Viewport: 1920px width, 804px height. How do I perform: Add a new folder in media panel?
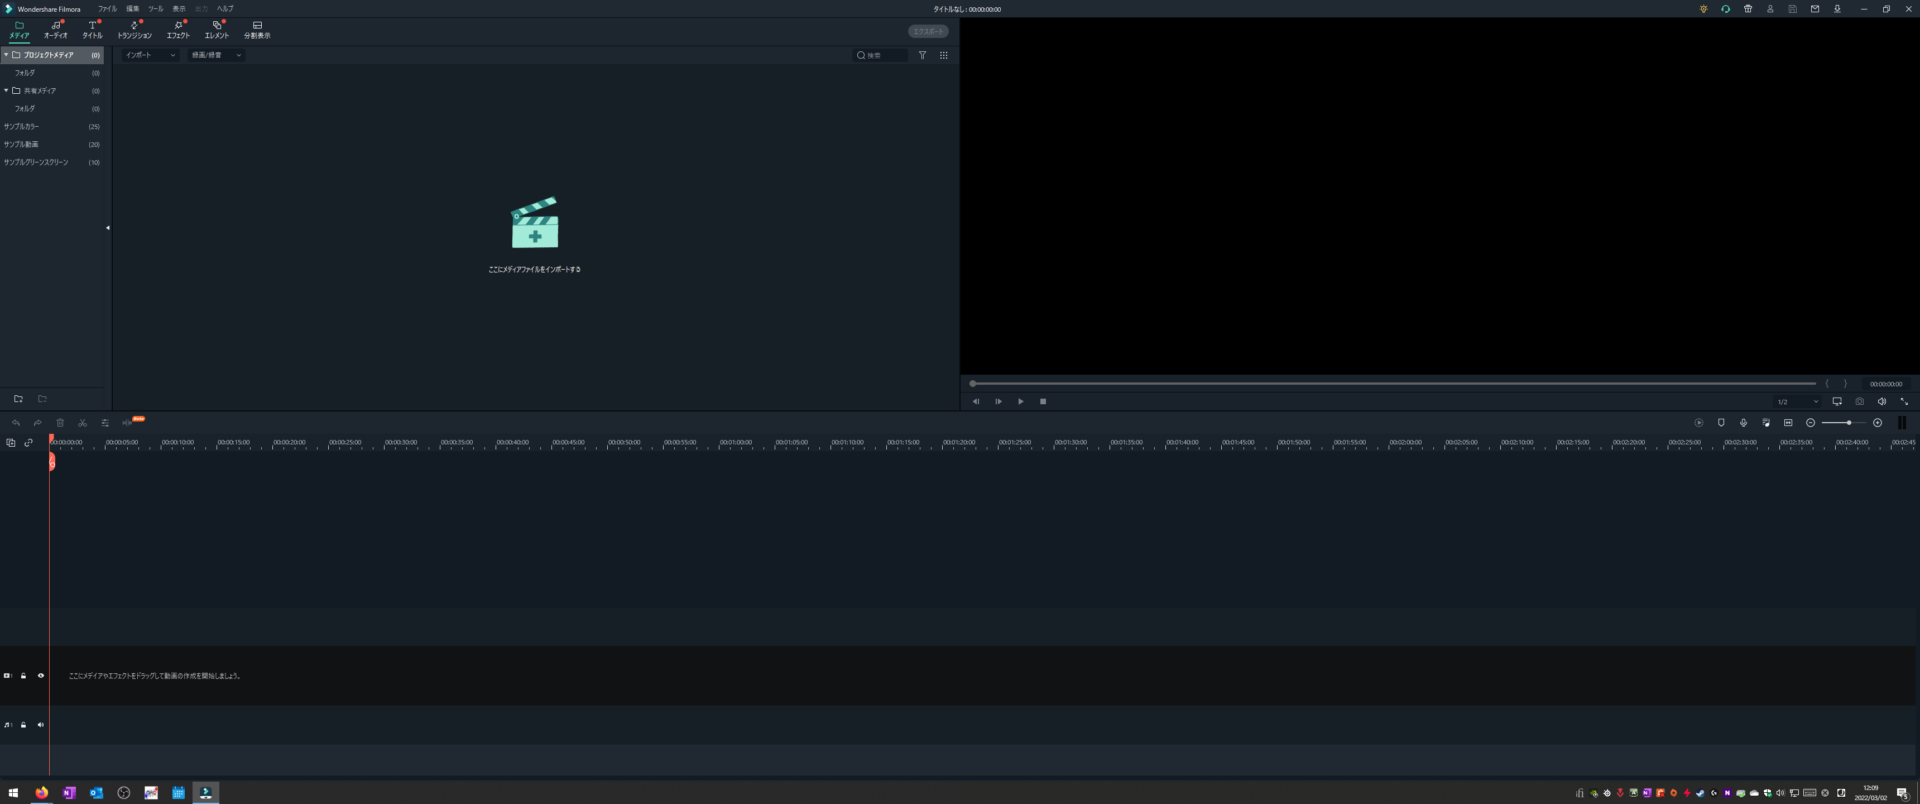18,399
